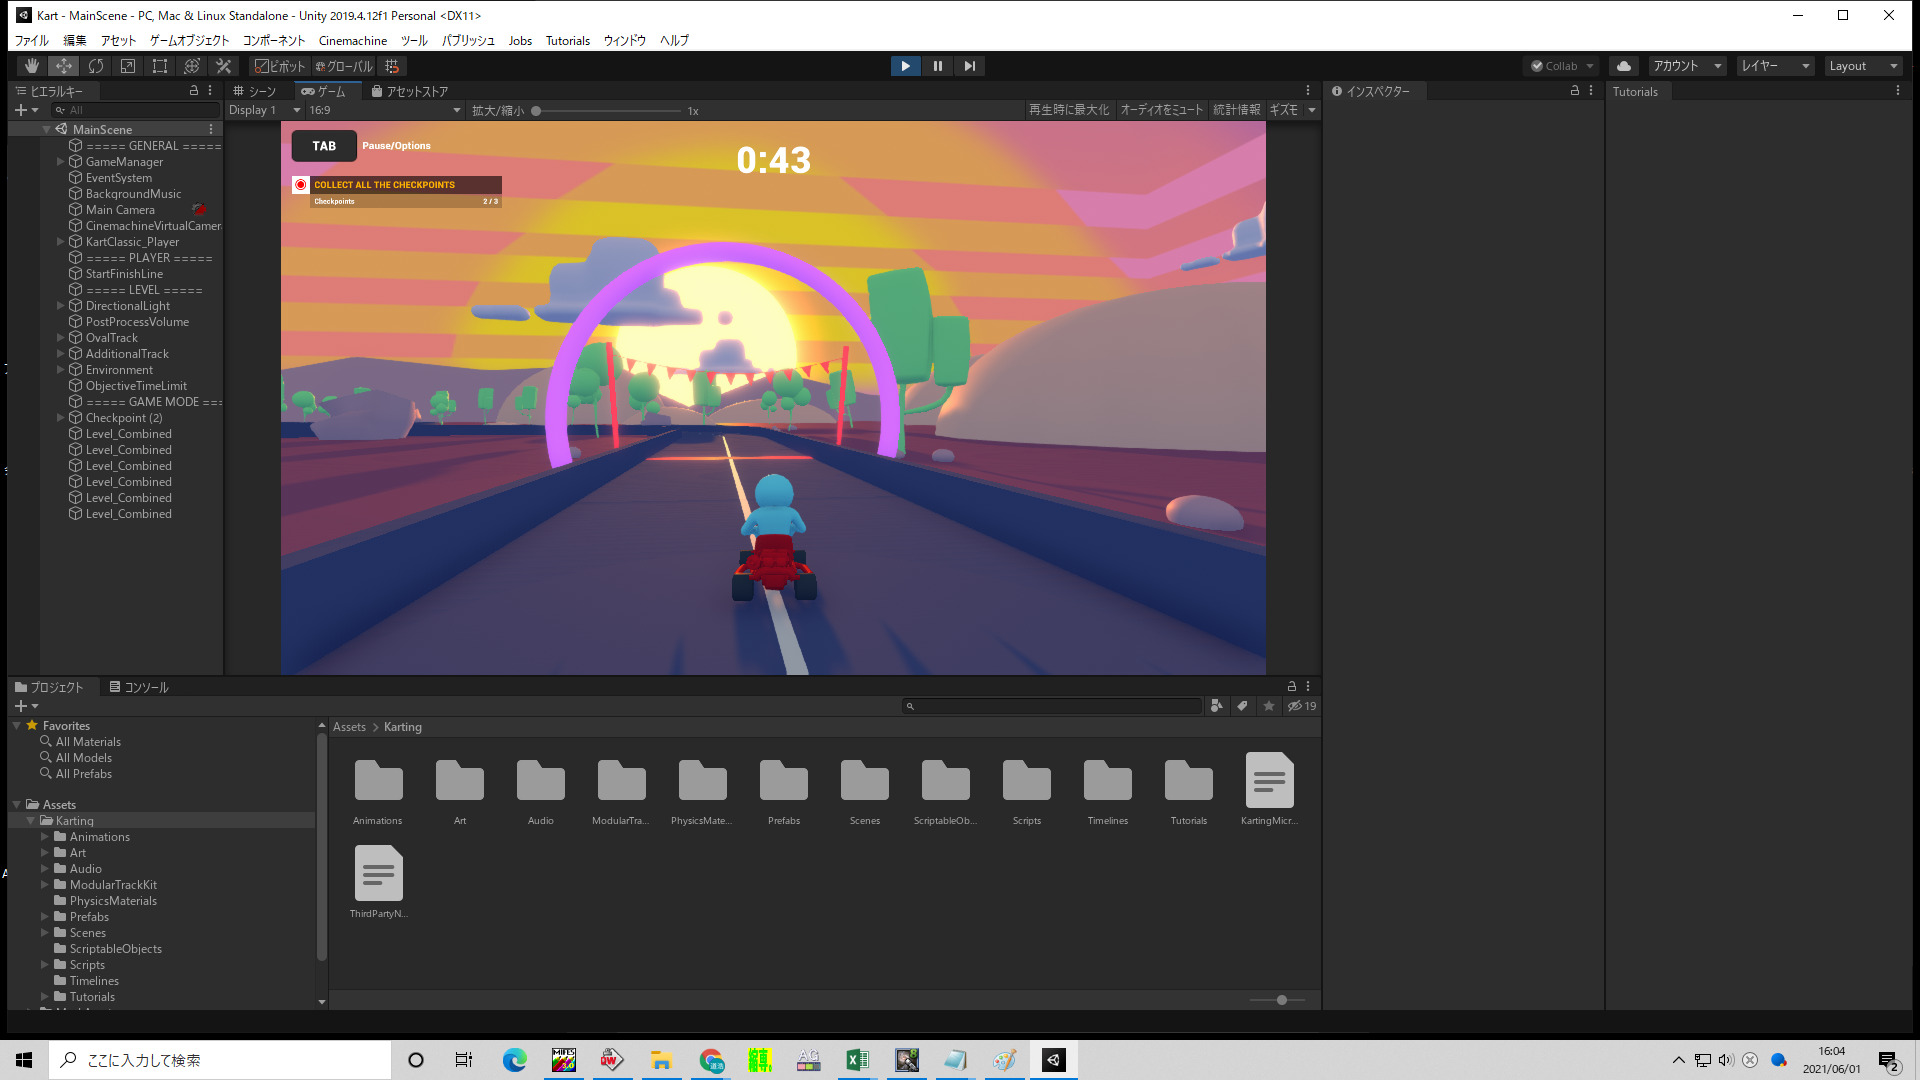Toggle grid snapping icon in toolbar
1920x1080 pixels.
tap(392, 66)
